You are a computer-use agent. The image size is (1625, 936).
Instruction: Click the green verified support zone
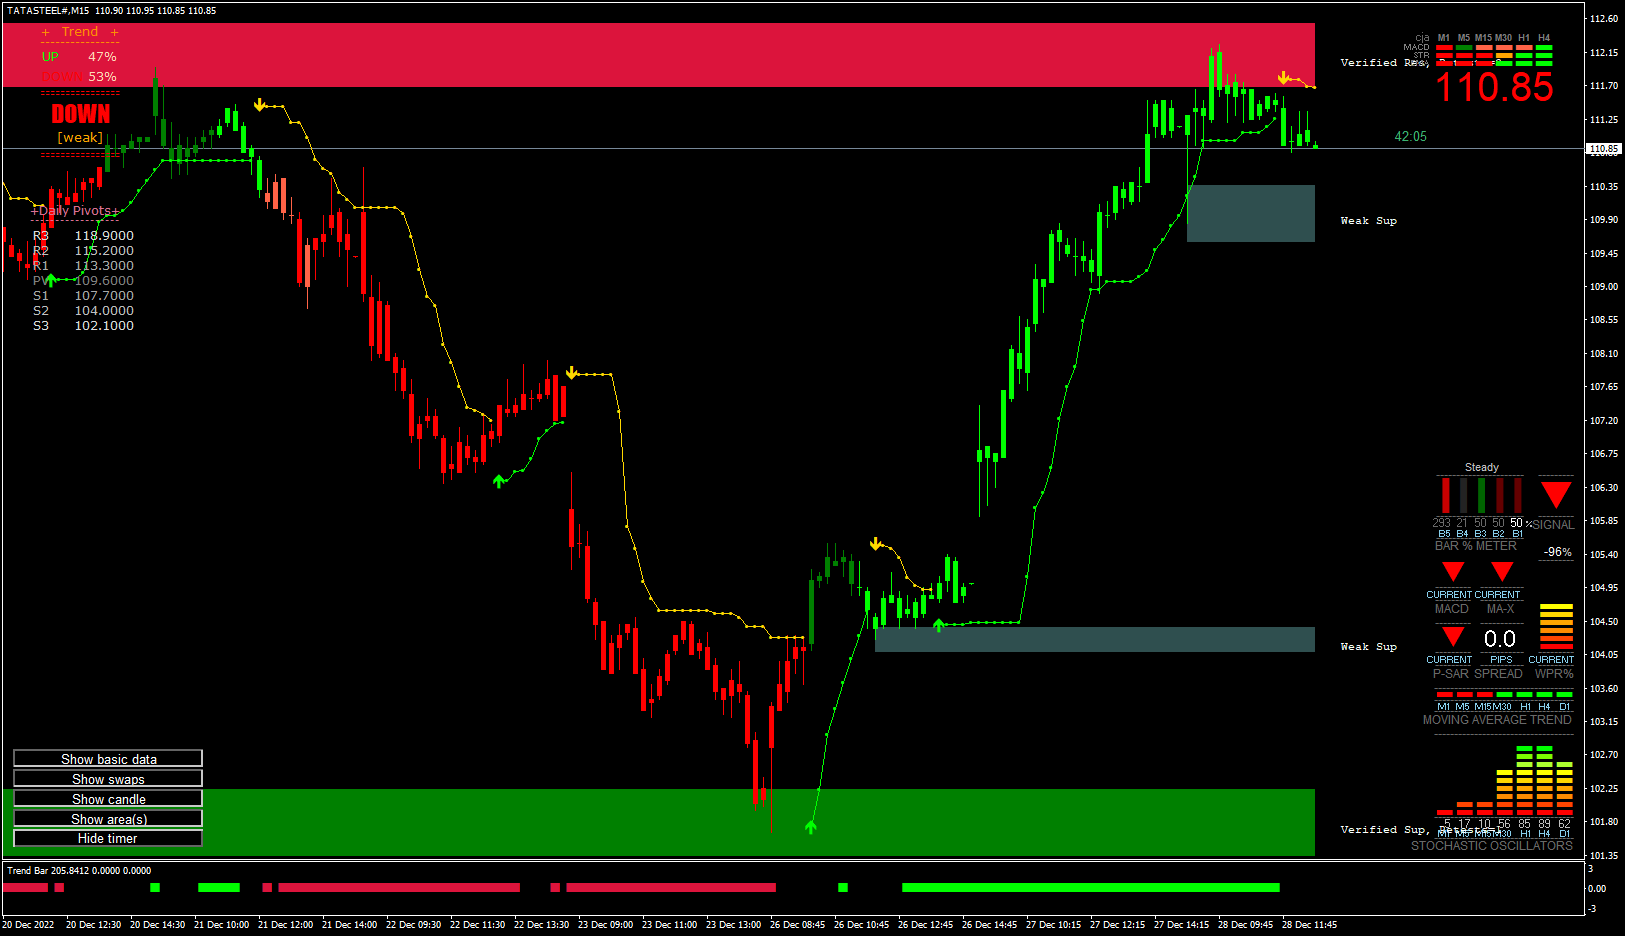point(658,822)
